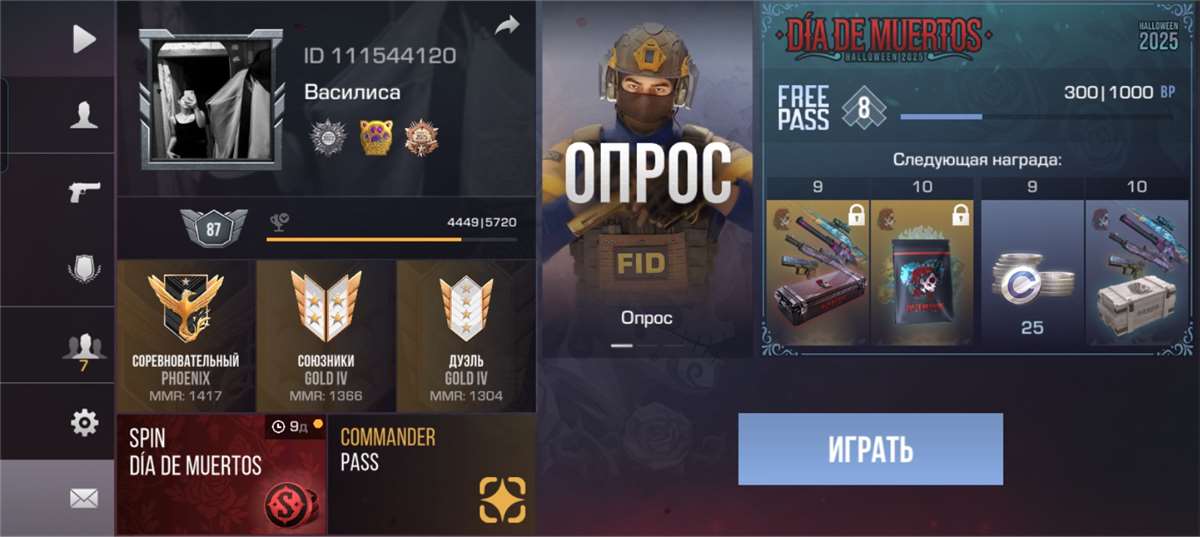Start a match with ИГРАТЬ button

871,449
